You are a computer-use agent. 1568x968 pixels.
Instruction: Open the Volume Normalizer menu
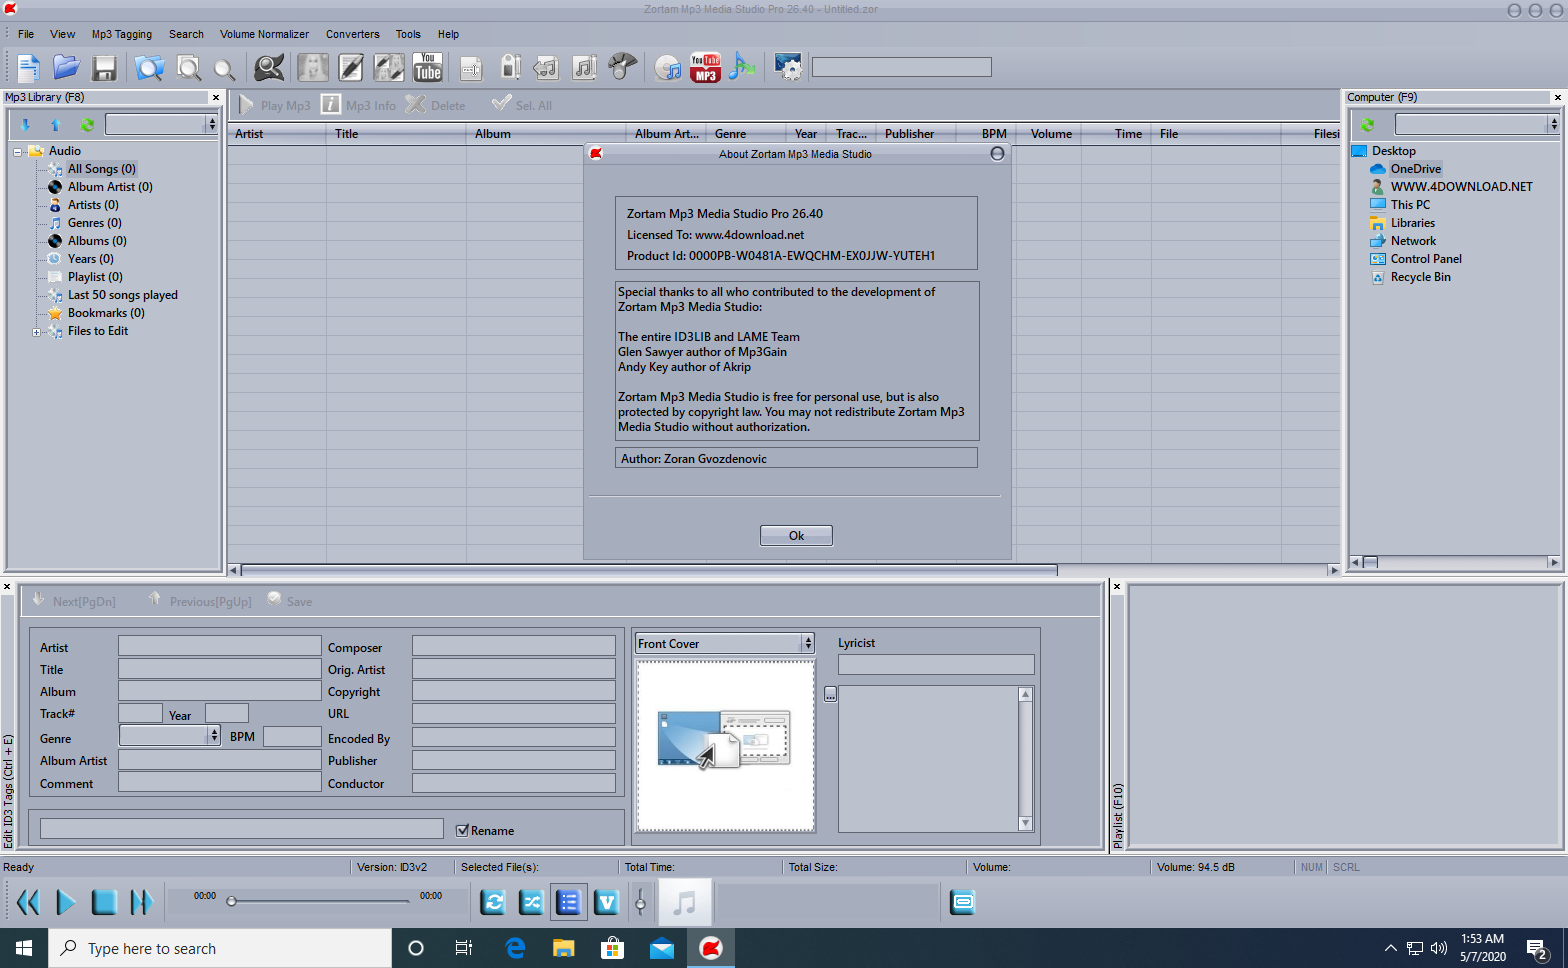[264, 34]
